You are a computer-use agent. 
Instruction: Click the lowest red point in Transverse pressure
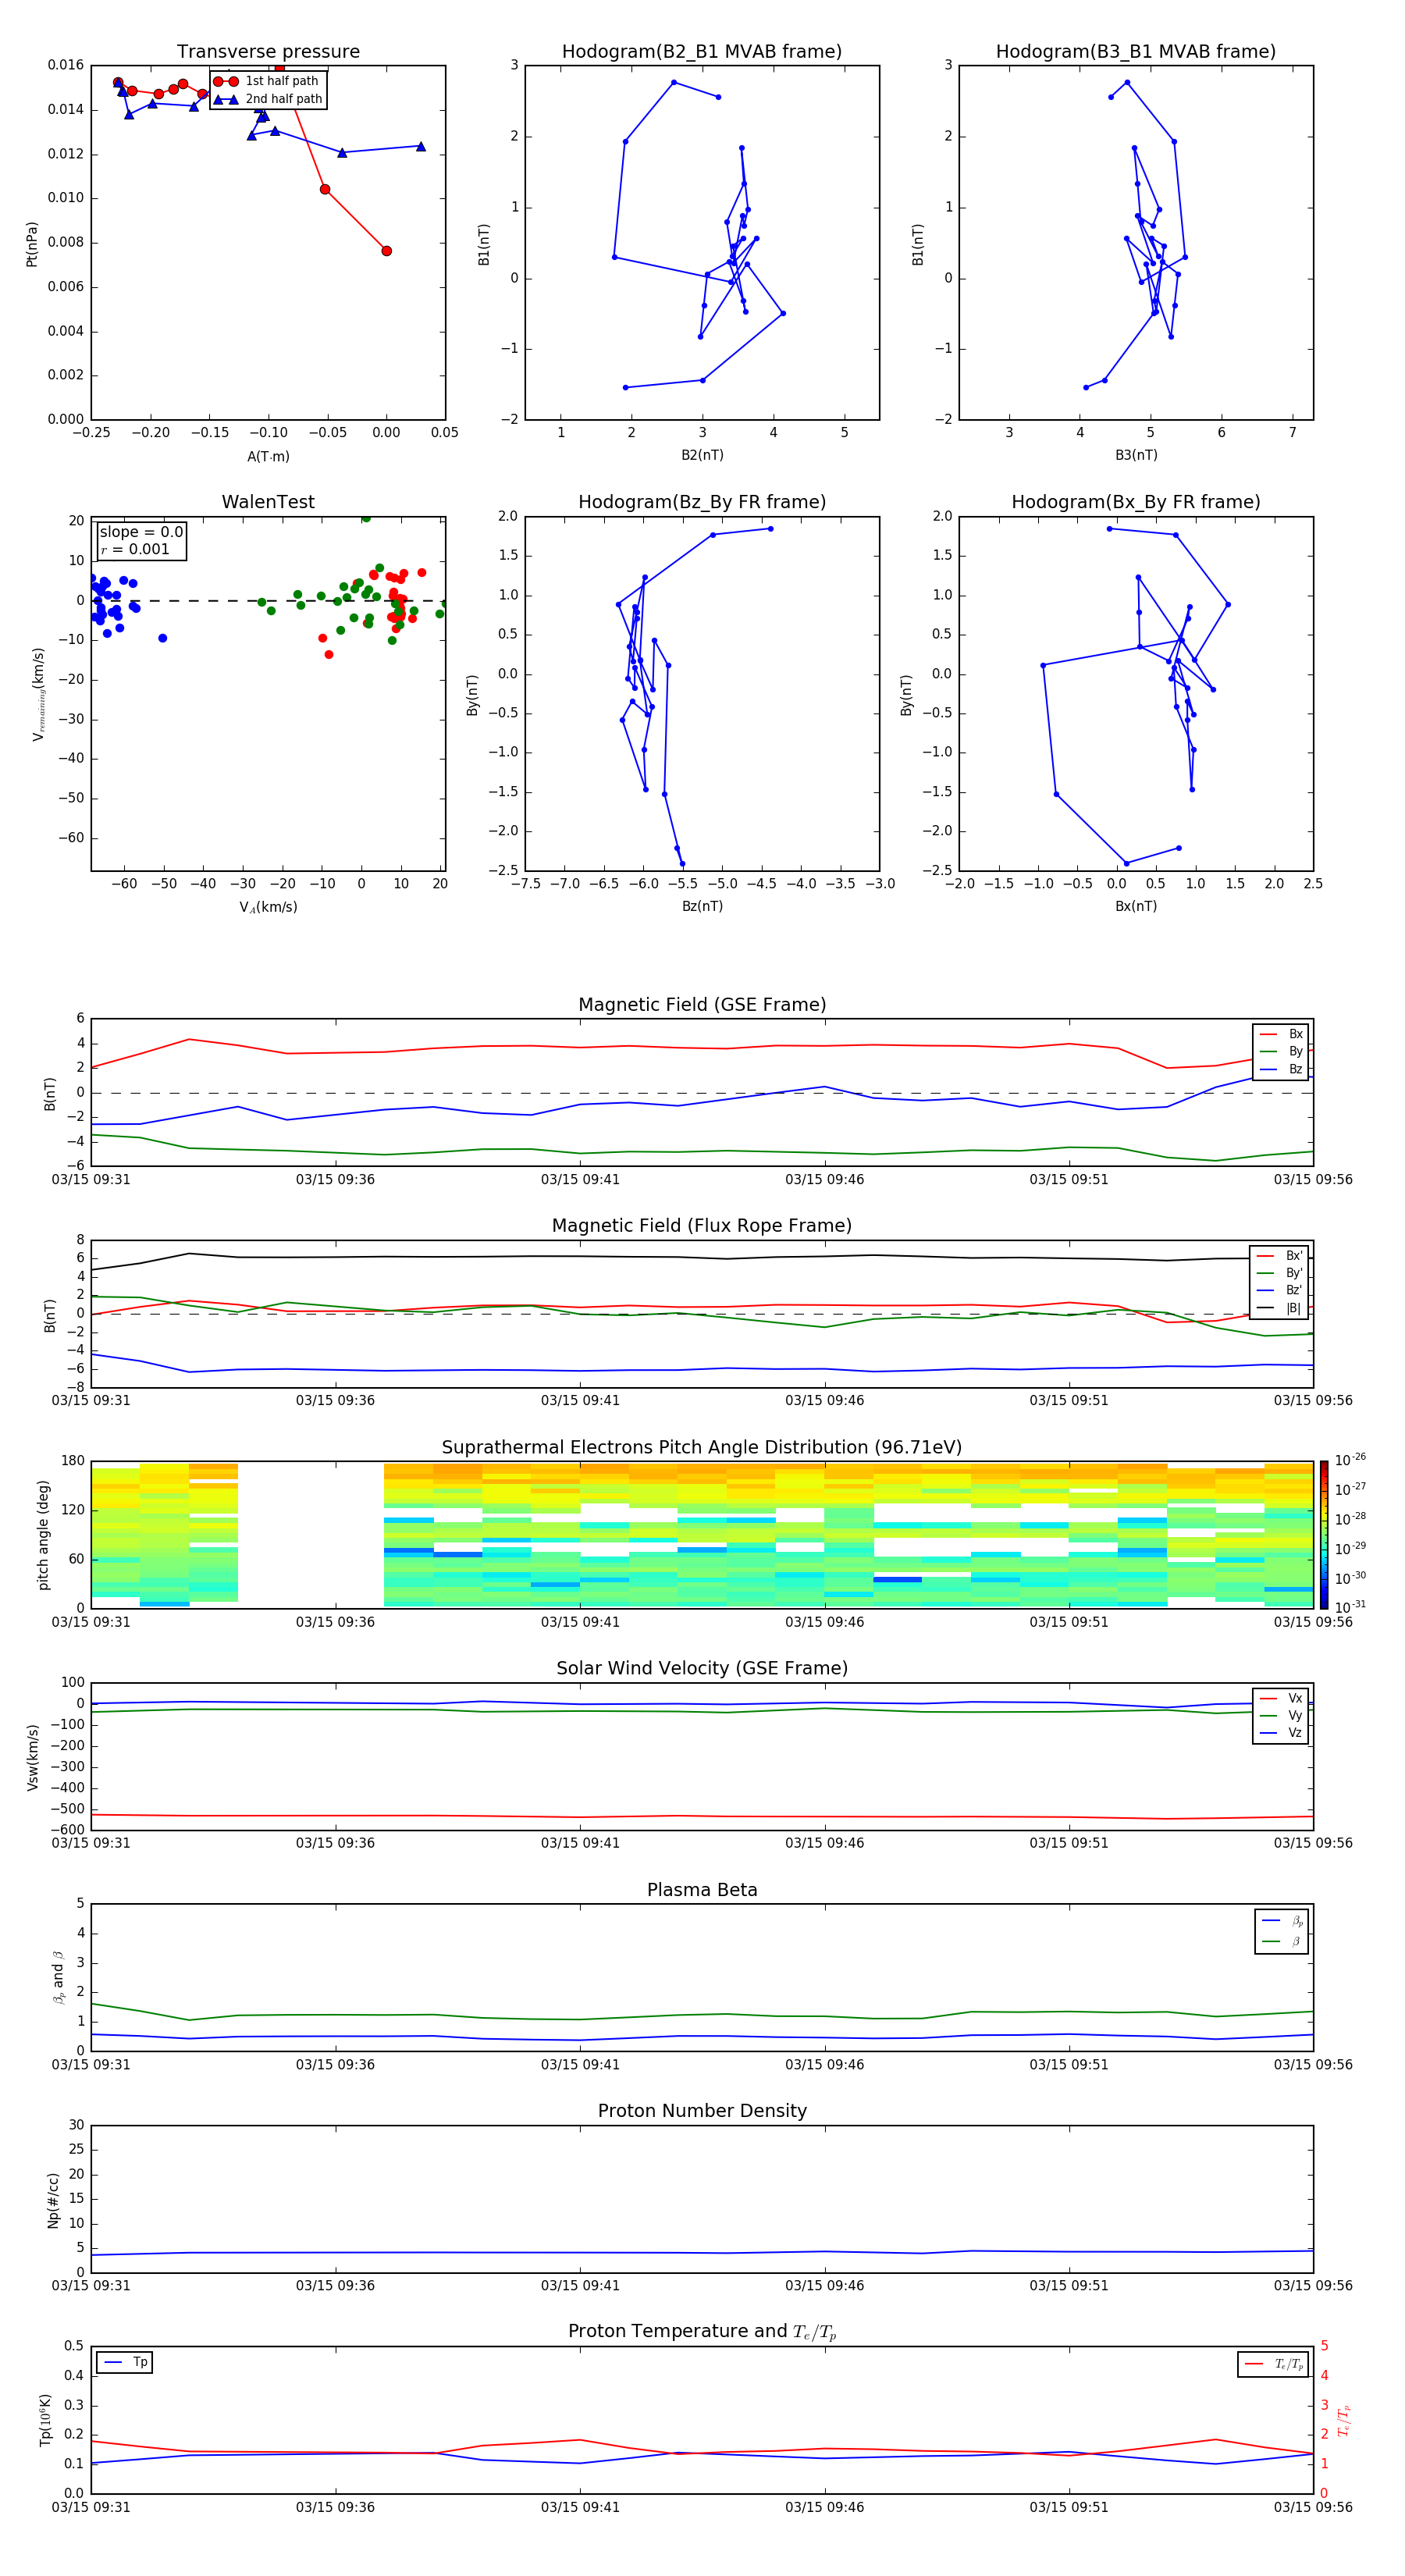point(386,251)
